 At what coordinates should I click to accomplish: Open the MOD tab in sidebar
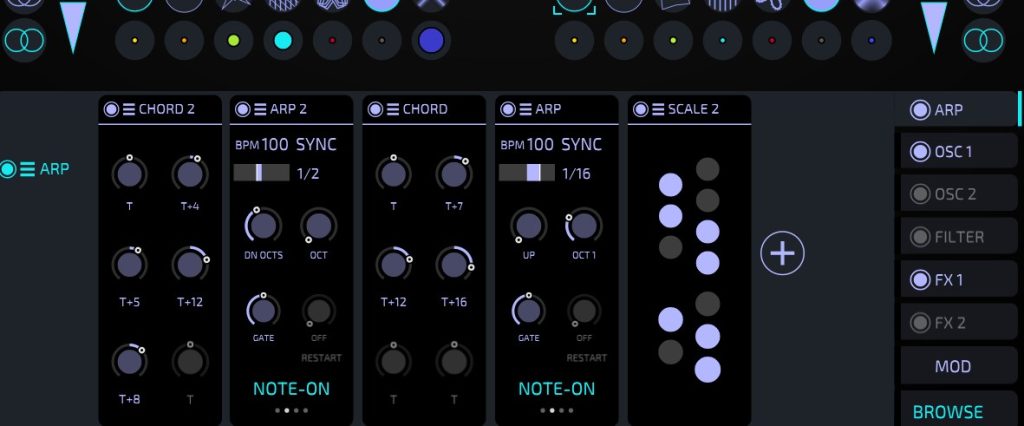click(x=952, y=367)
